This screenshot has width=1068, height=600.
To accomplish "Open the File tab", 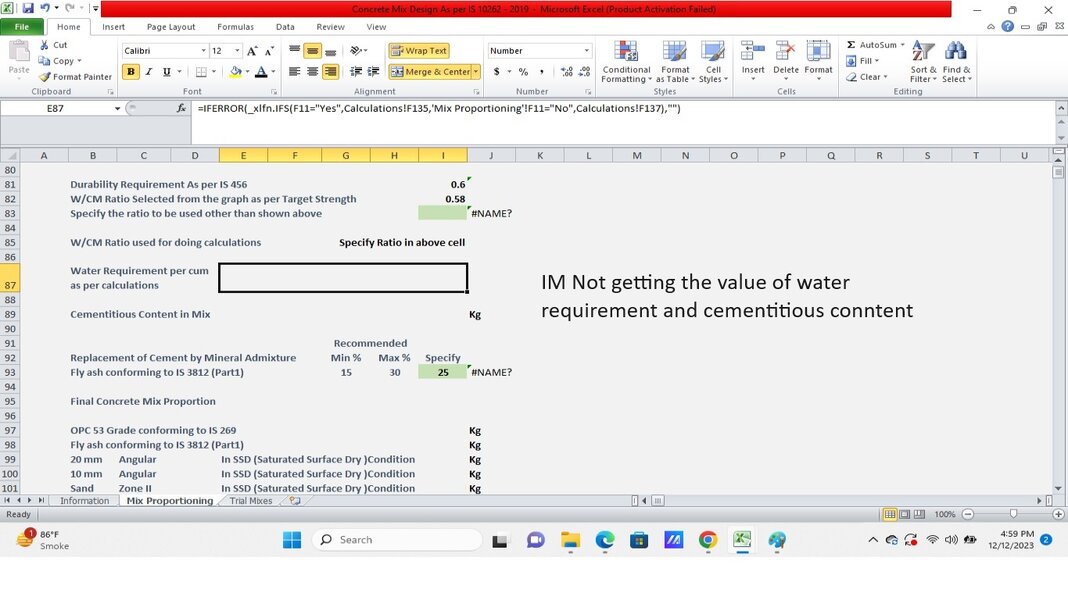I will click(22, 27).
